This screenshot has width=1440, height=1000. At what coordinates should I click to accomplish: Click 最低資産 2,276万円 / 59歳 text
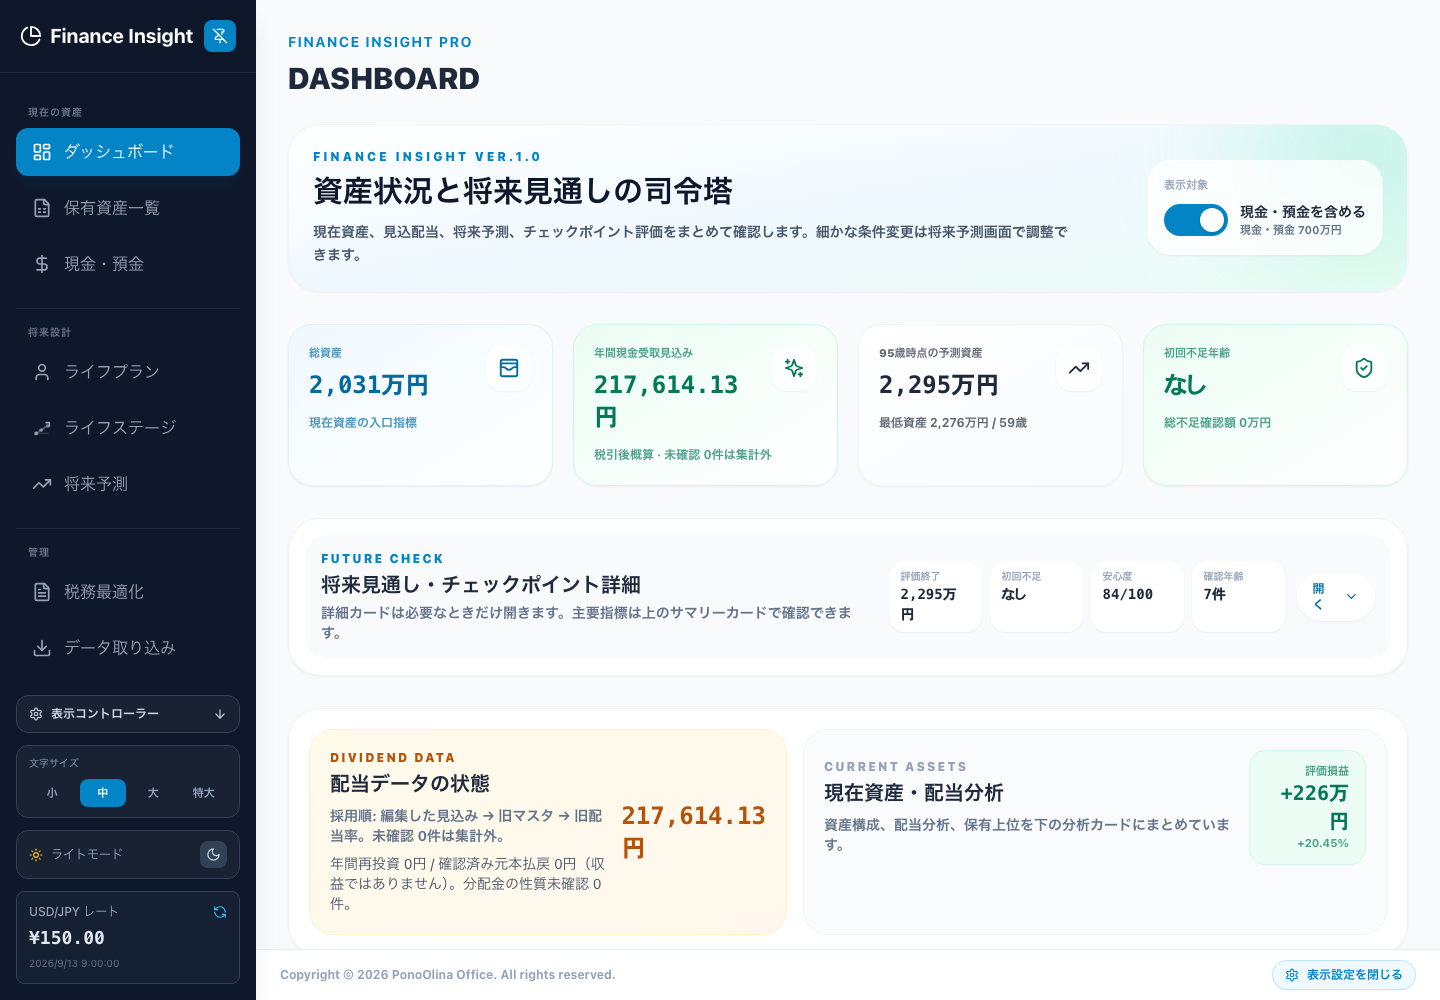click(953, 423)
